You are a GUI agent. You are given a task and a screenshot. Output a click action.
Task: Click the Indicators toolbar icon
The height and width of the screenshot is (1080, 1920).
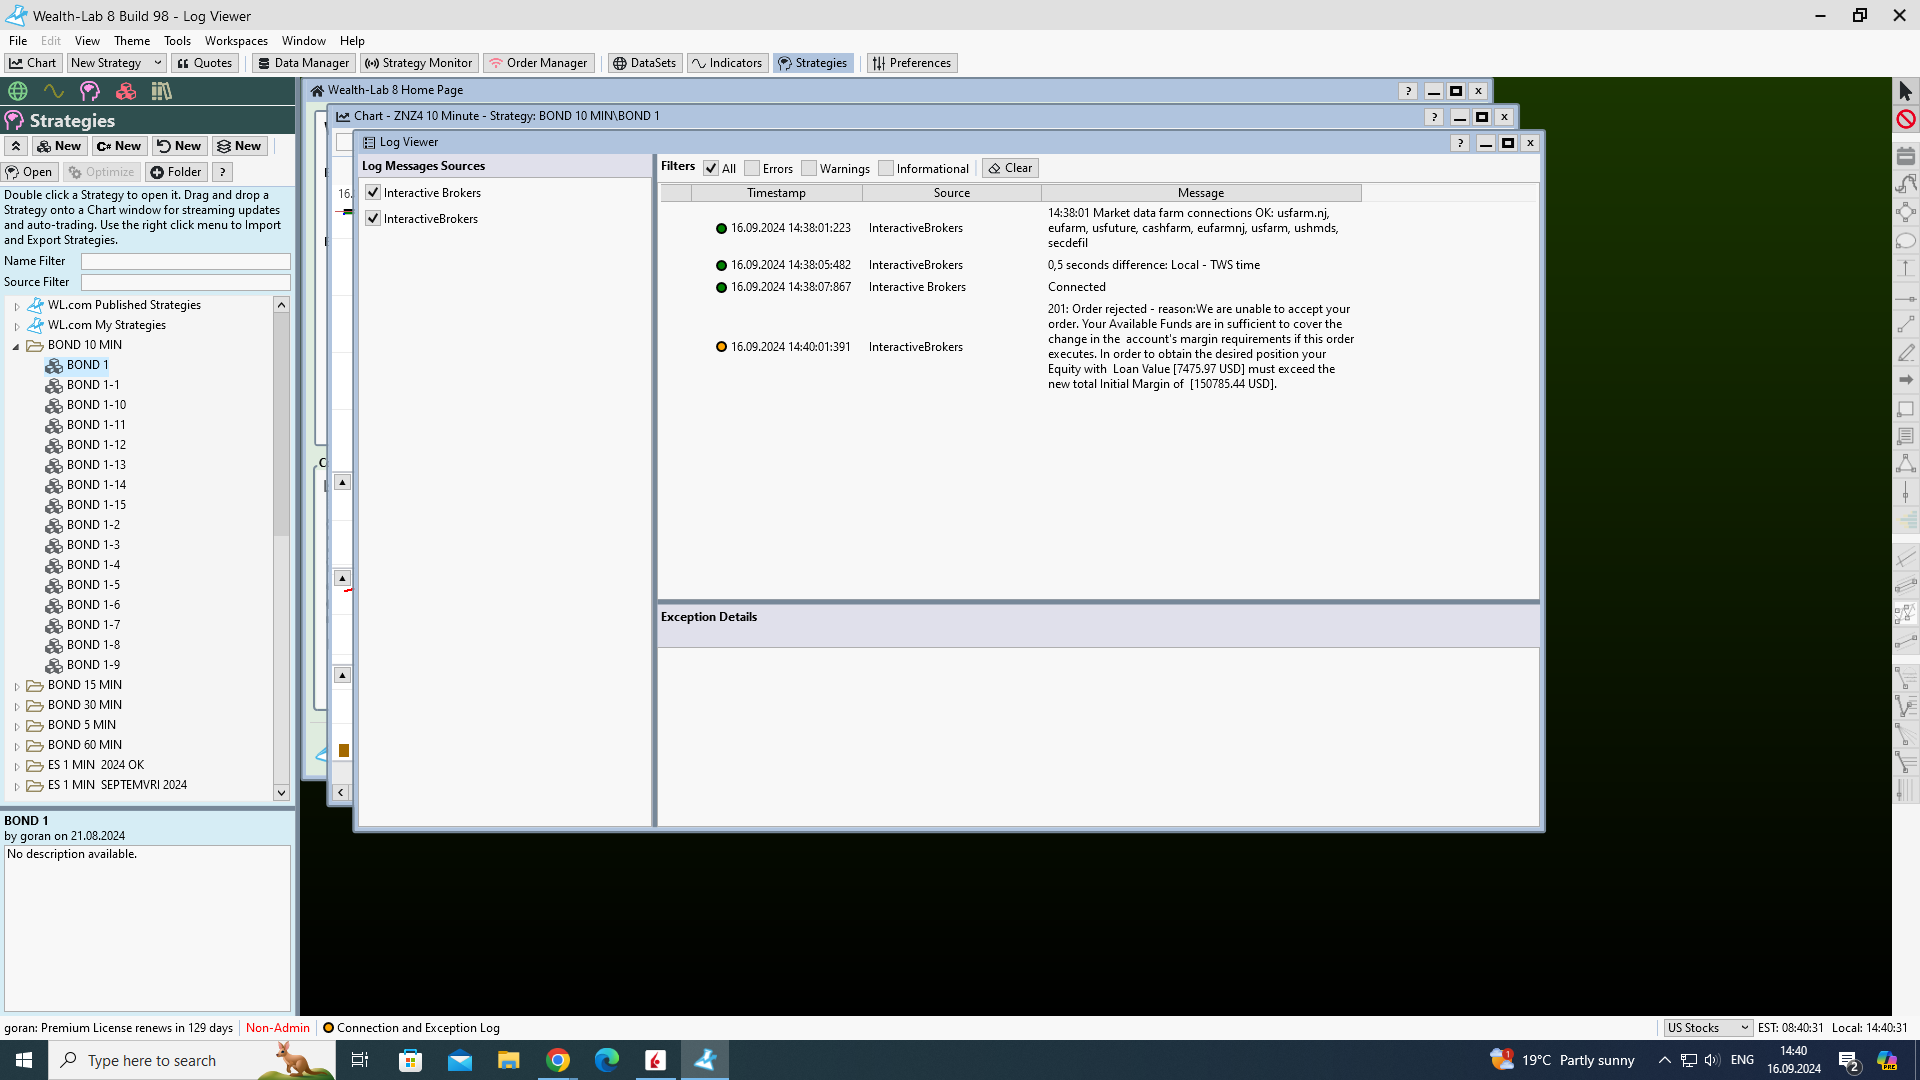point(727,63)
